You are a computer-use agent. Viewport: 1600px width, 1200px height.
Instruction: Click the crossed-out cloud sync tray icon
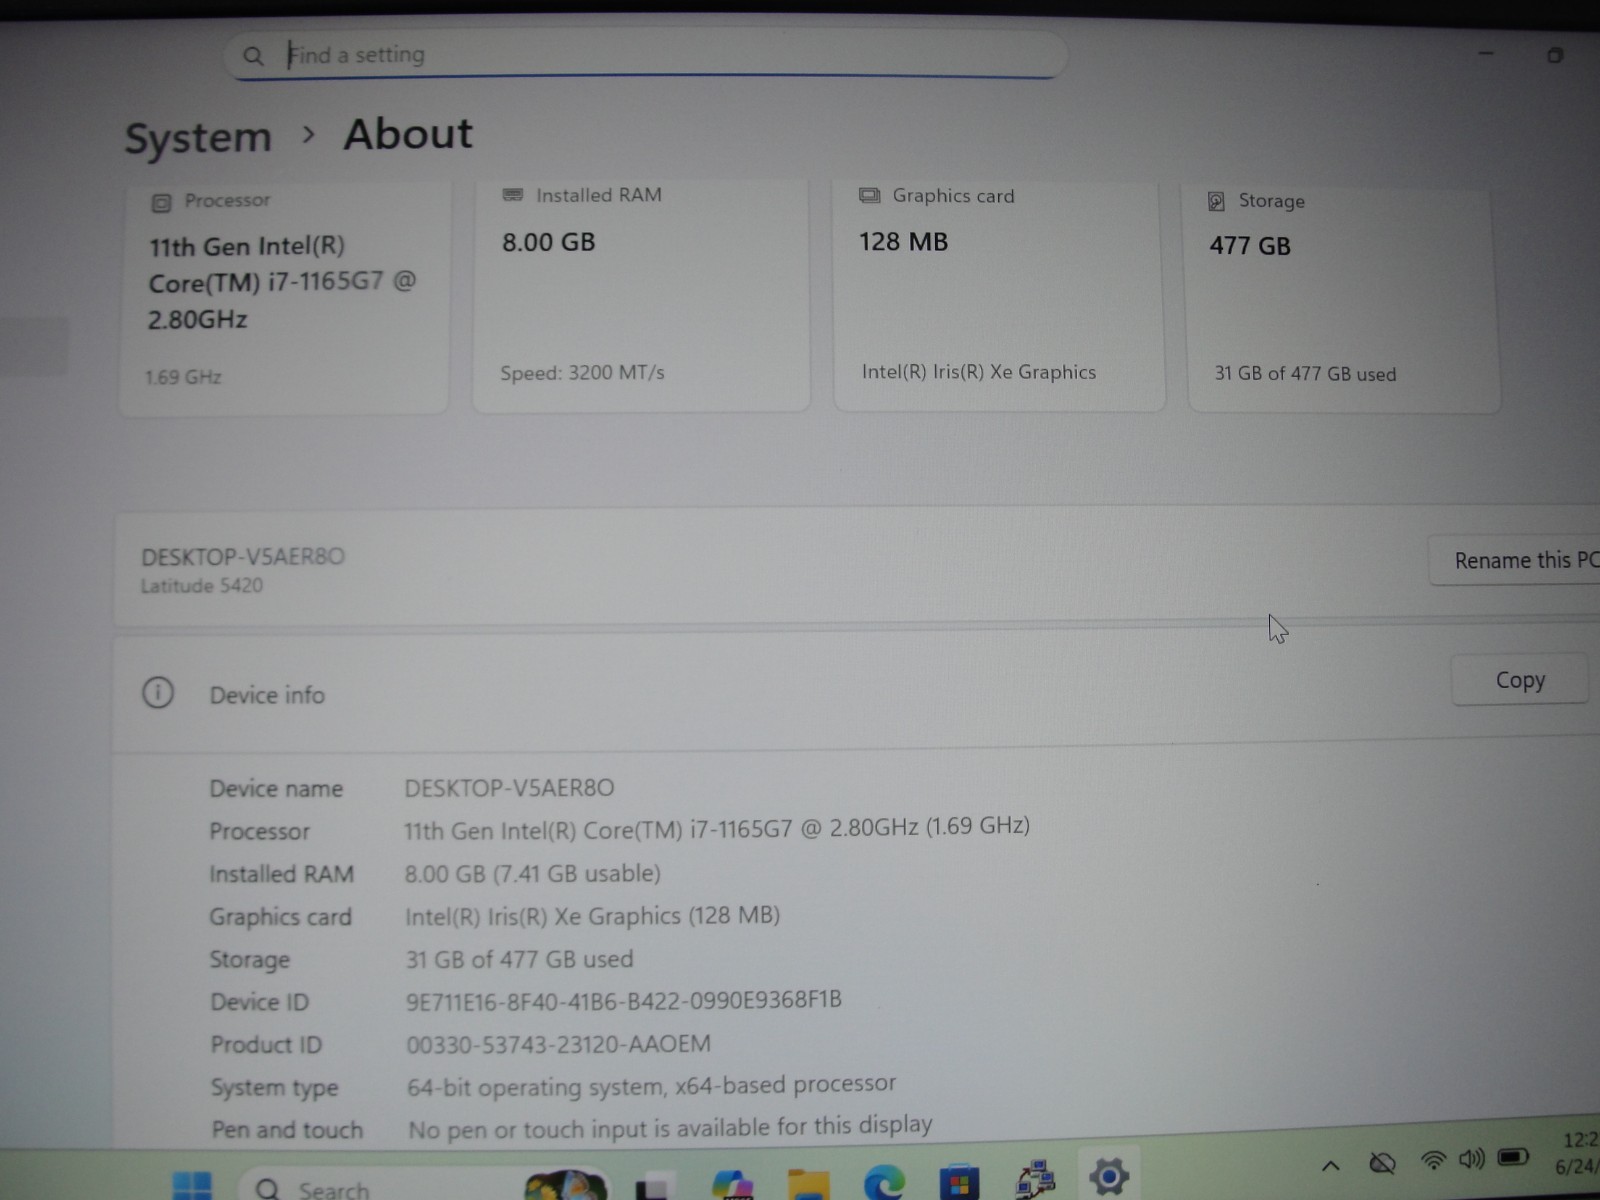point(1382,1163)
